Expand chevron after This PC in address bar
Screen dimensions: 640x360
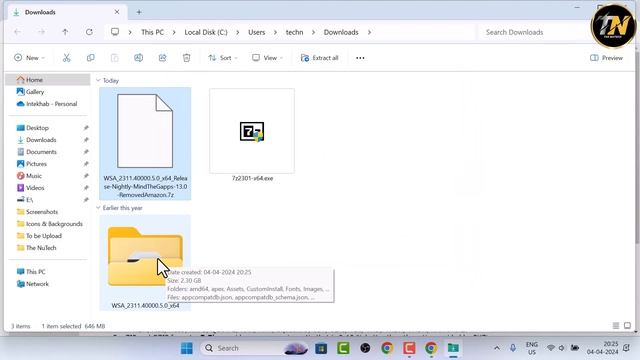[174, 32]
